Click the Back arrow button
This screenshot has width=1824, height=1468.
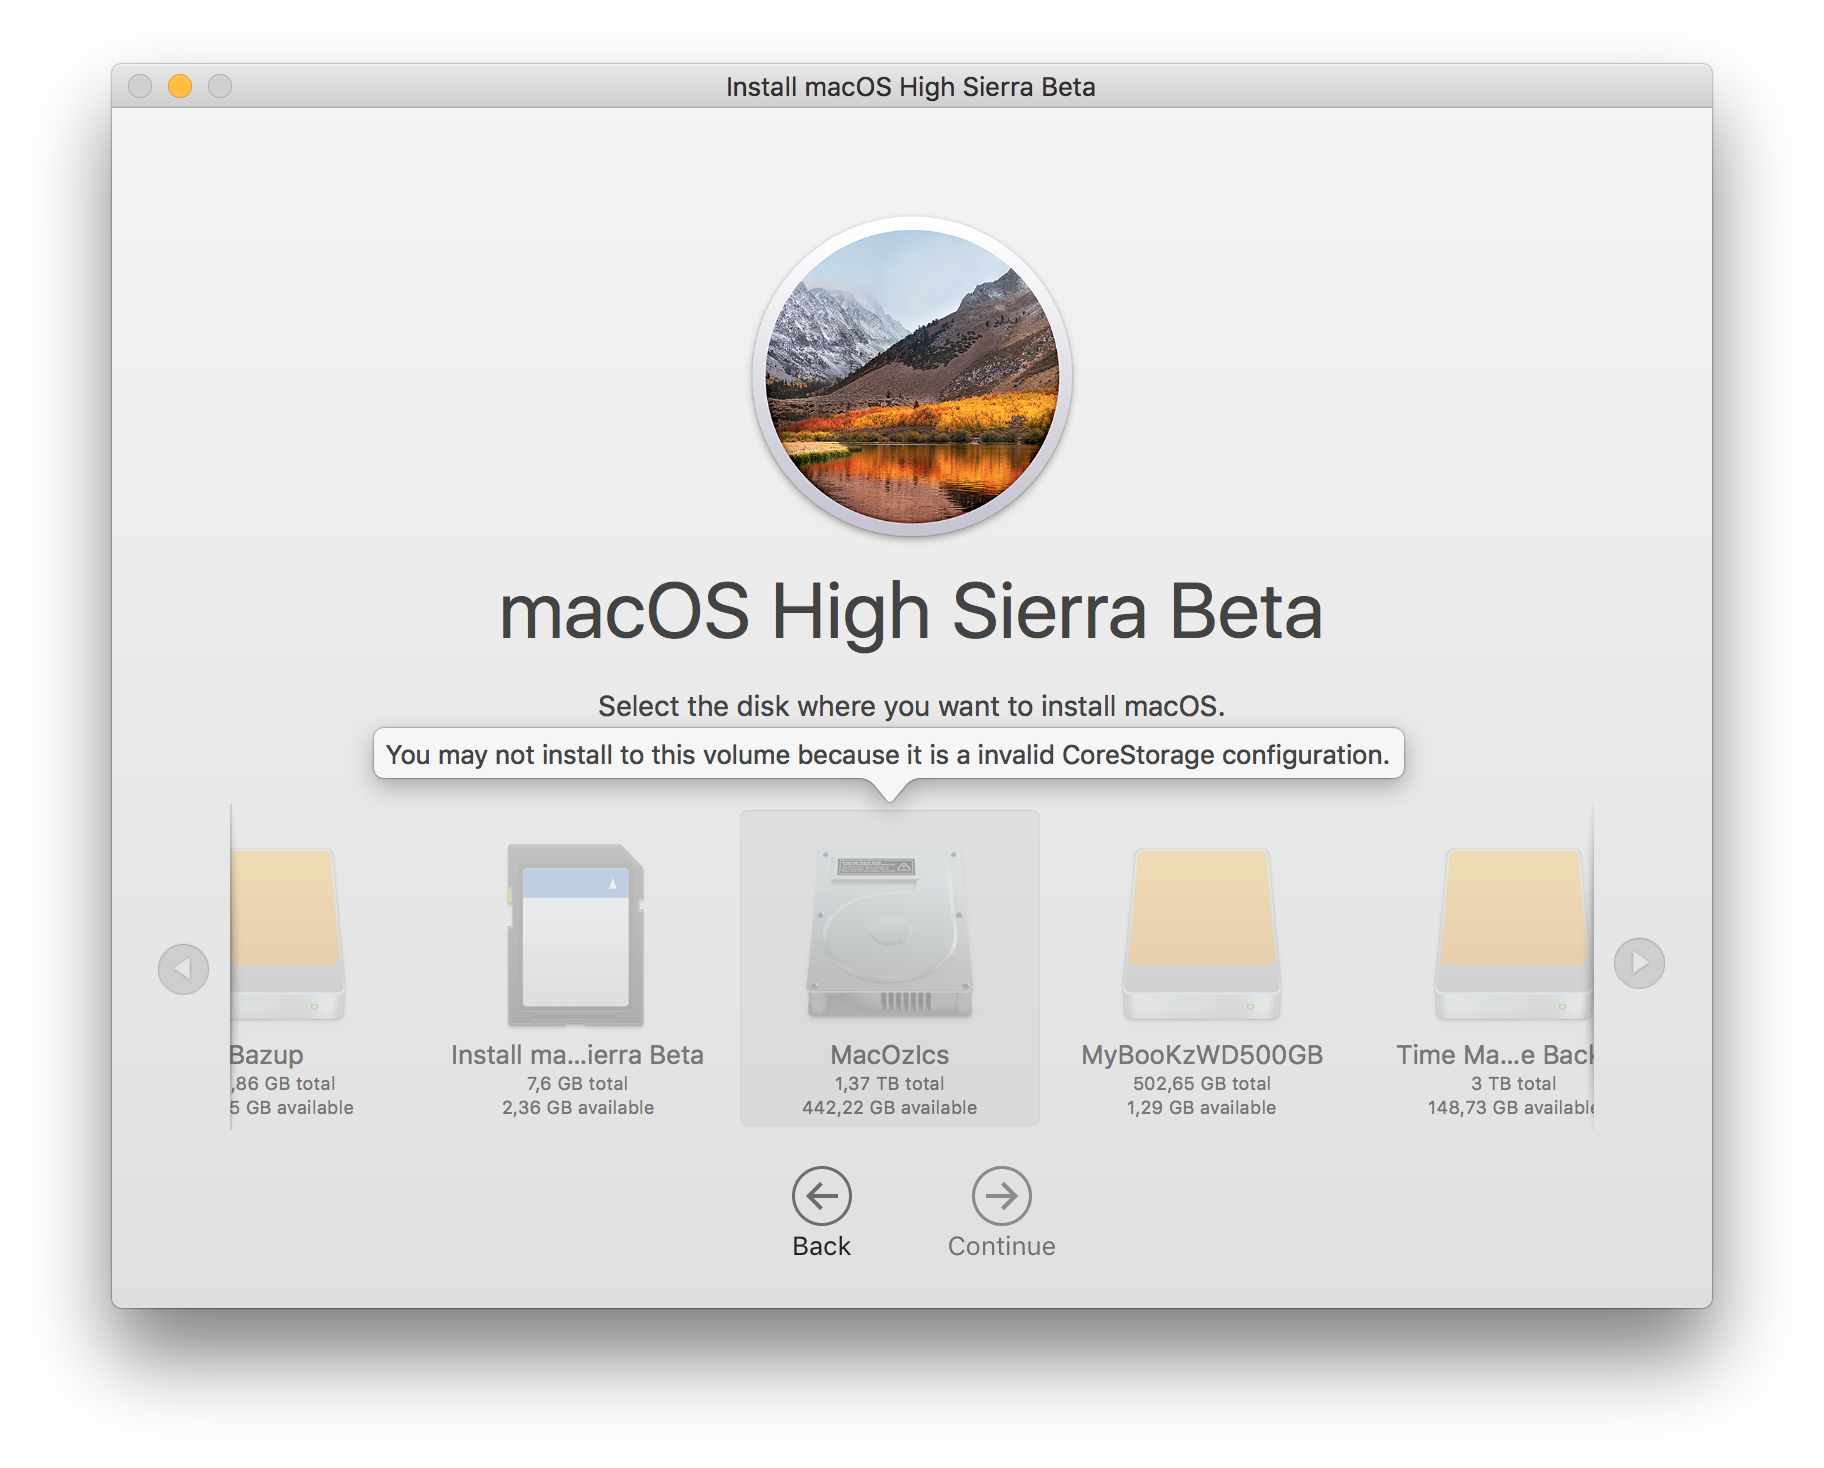coord(821,1195)
